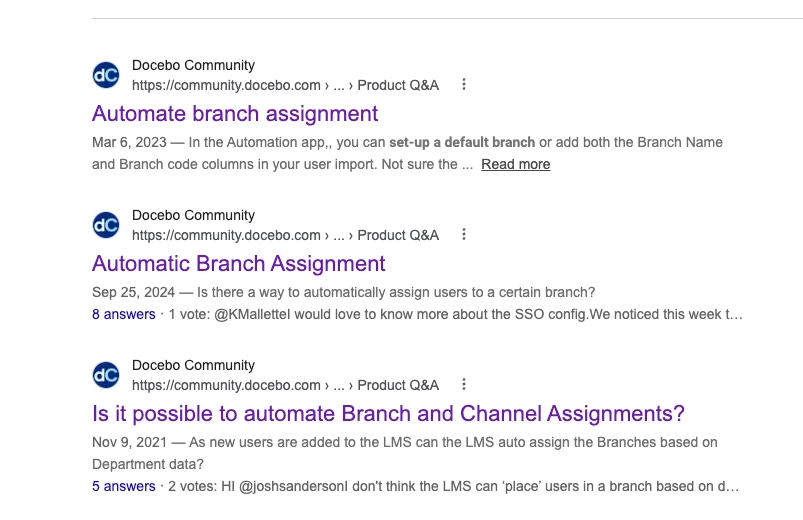The image size is (803, 520).
Task: Open three-dot menu for Branch and Channel result
Action: tap(464, 385)
